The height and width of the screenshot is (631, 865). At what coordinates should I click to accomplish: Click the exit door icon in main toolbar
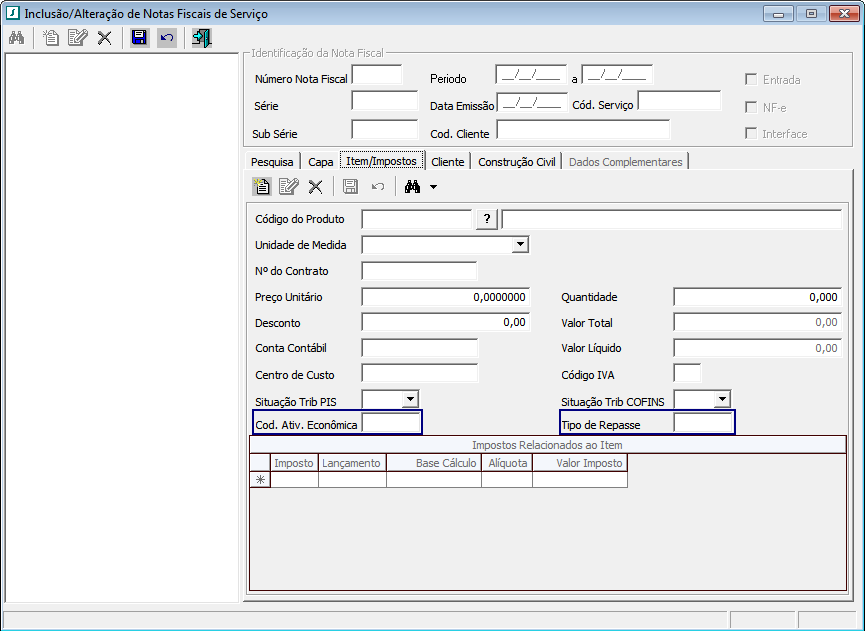[201, 38]
